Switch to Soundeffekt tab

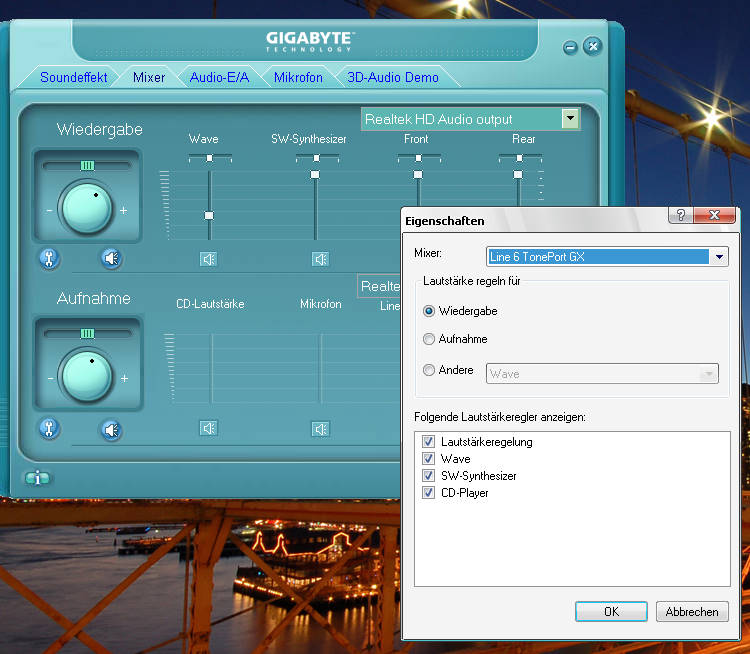point(74,78)
